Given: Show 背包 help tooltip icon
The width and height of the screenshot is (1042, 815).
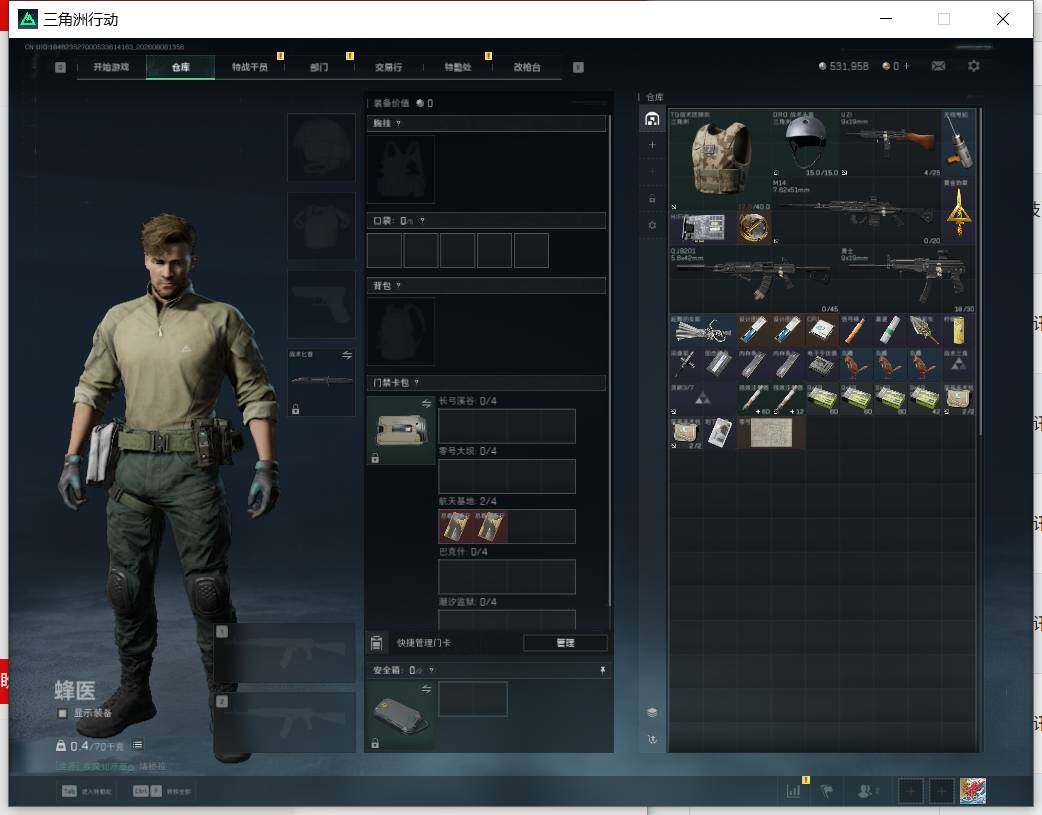Looking at the screenshot, I should pos(398,286).
